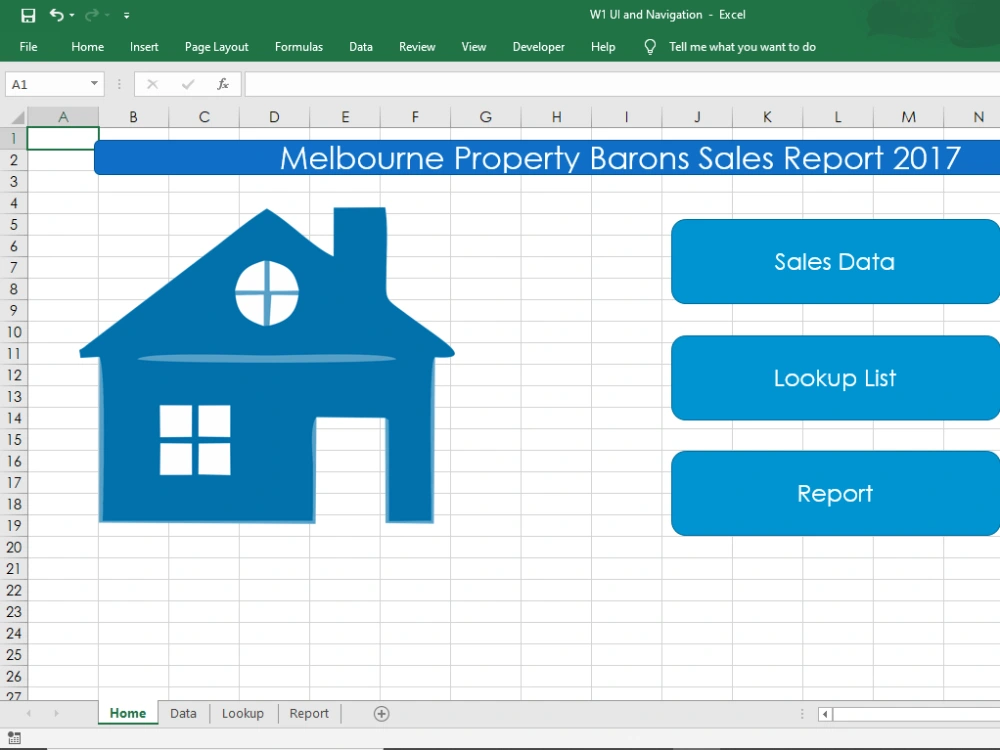Viewport: 1000px width, 750px height.
Task: Click the Cancel entry X icon
Action: coord(152,84)
